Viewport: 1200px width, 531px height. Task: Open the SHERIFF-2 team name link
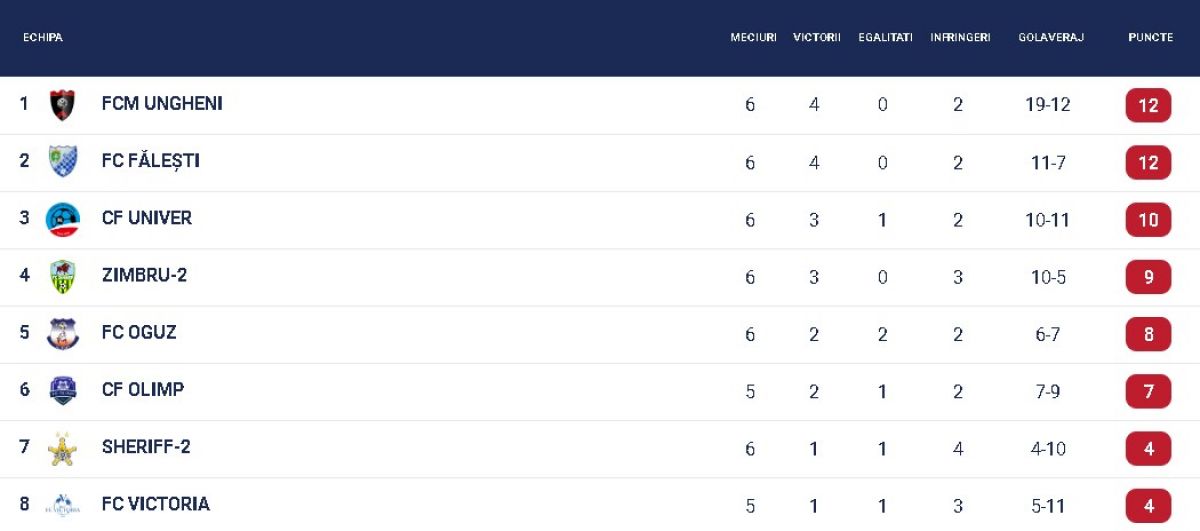tap(146, 448)
